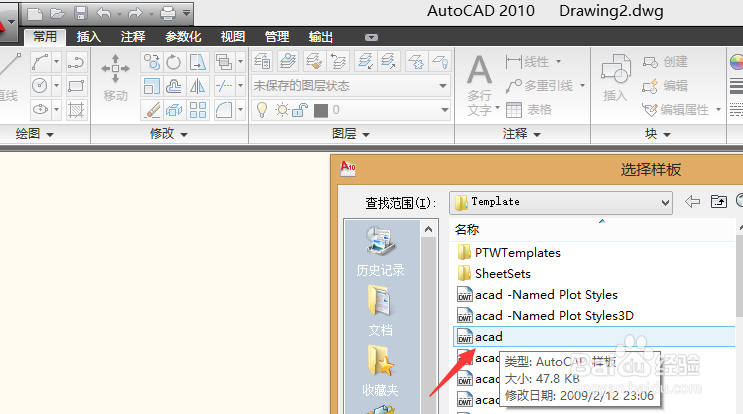The image size is (743, 414).
Task: Toggle layer 0 freeze sun icon
Action: point(282,110)
